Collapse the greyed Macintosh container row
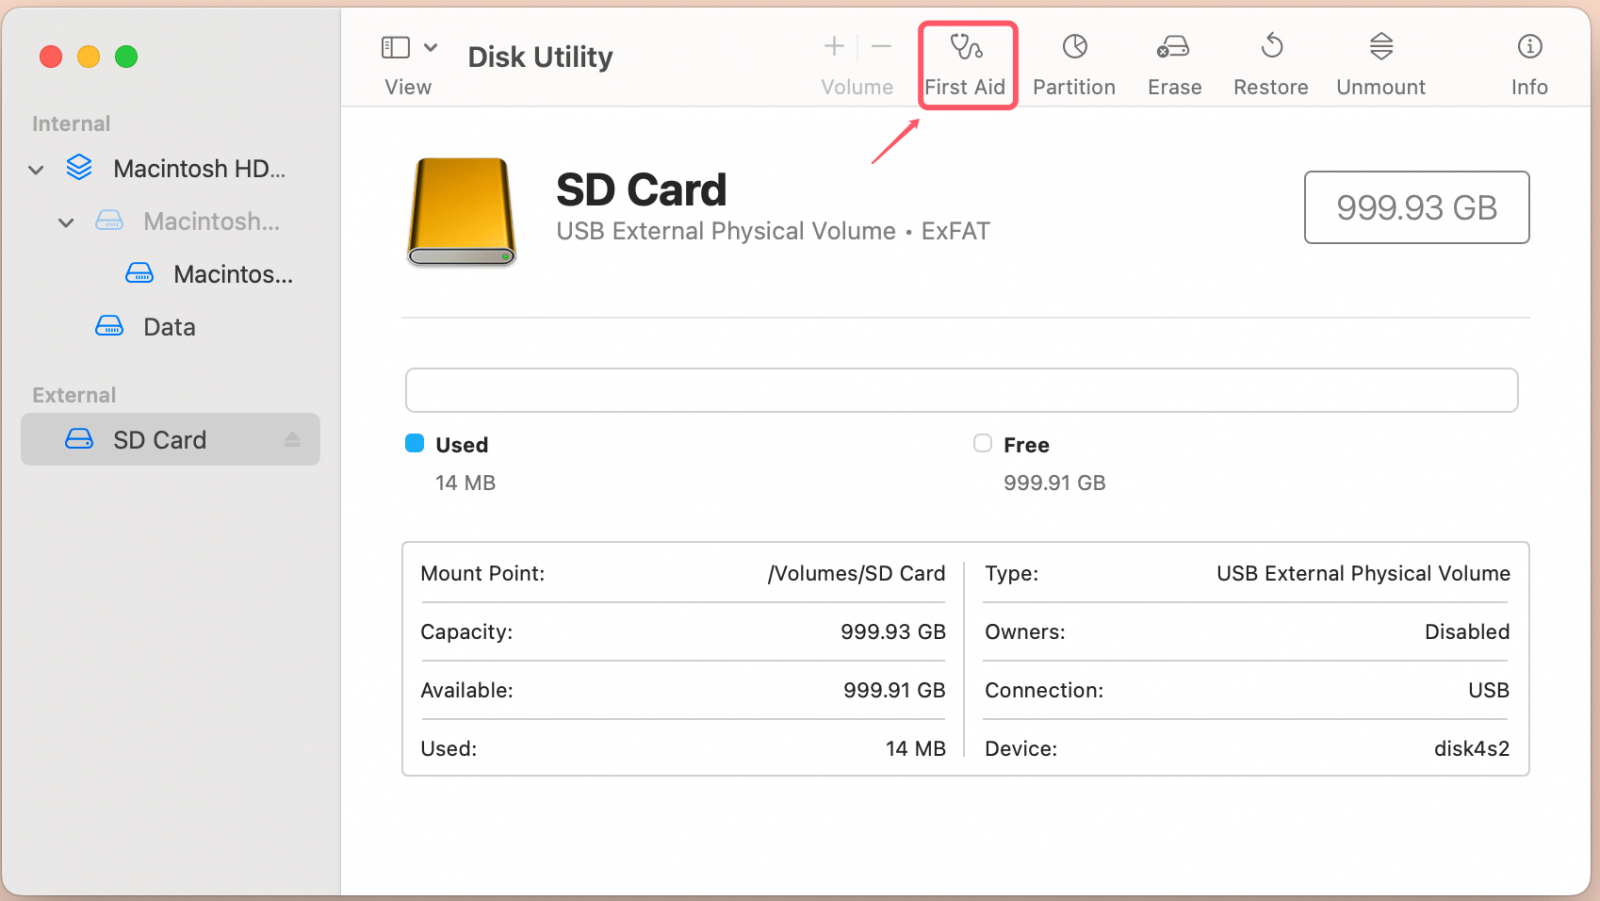Screen dimensions: 1600x901 pos(66,223)
